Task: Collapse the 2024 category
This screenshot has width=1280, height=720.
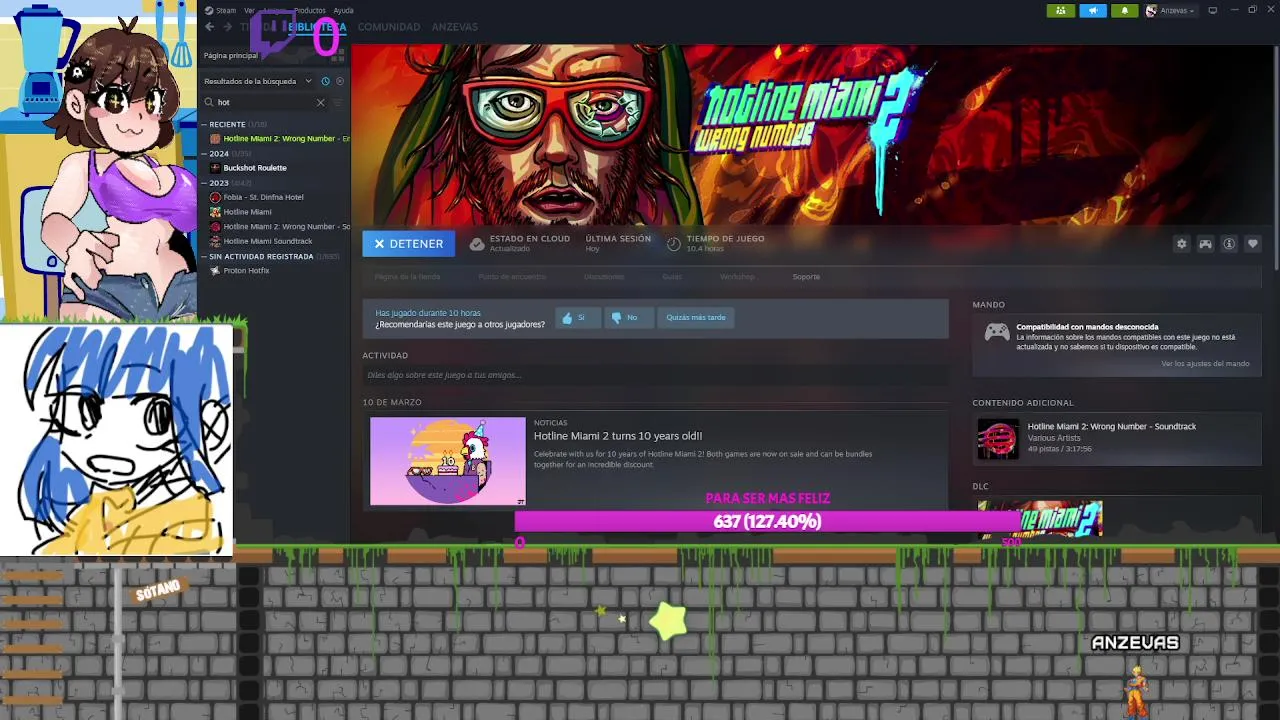Action: coord(203,154)
